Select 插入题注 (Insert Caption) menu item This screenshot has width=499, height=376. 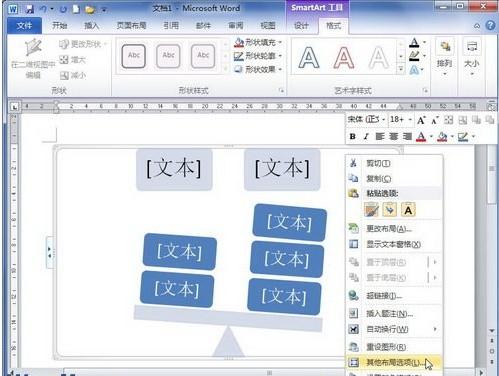coord(394,313)
